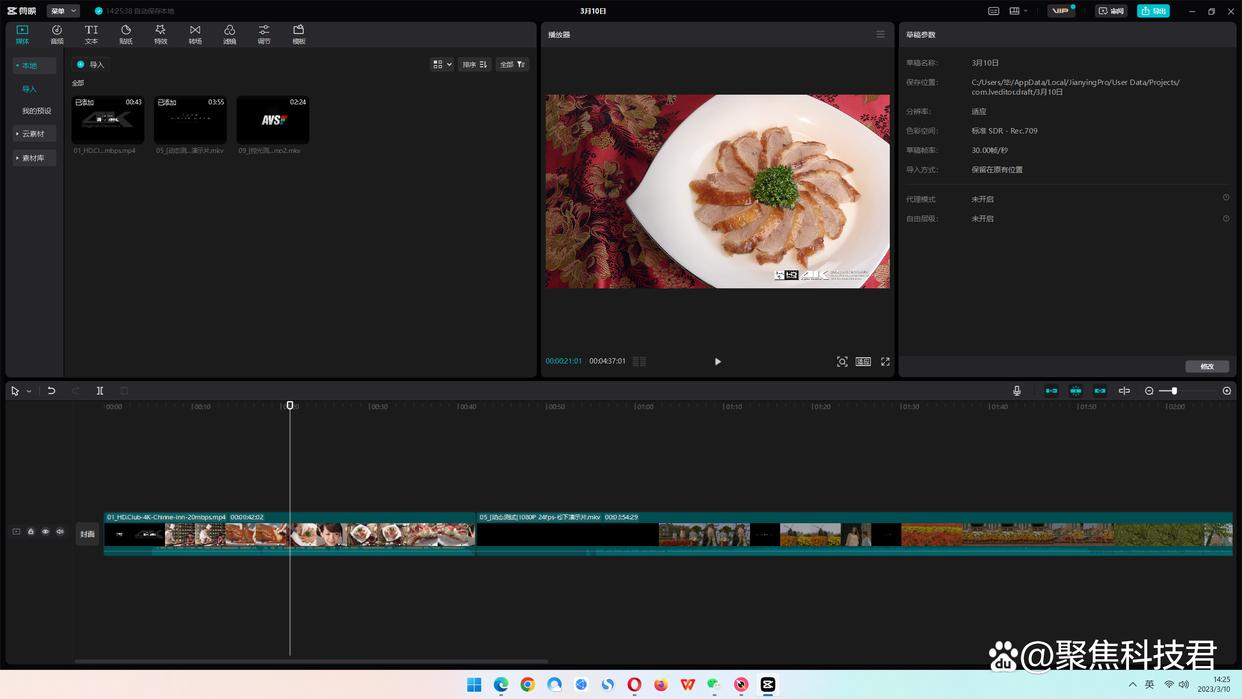The width and height of the screenshot is (1242, 699).
Task: Mute the main track audio
Action: click(x=60, y=532)
